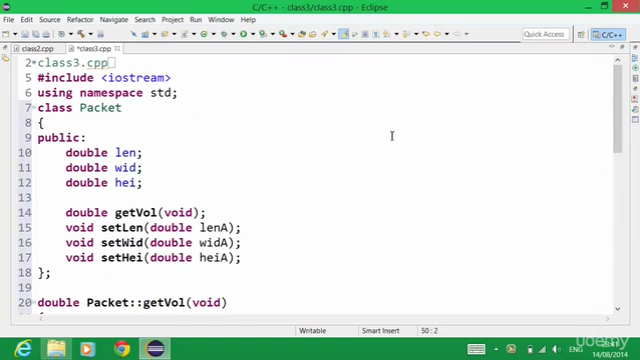Toggle Show Whitespace Characters button
640x360 pixels.
point(376,34)
